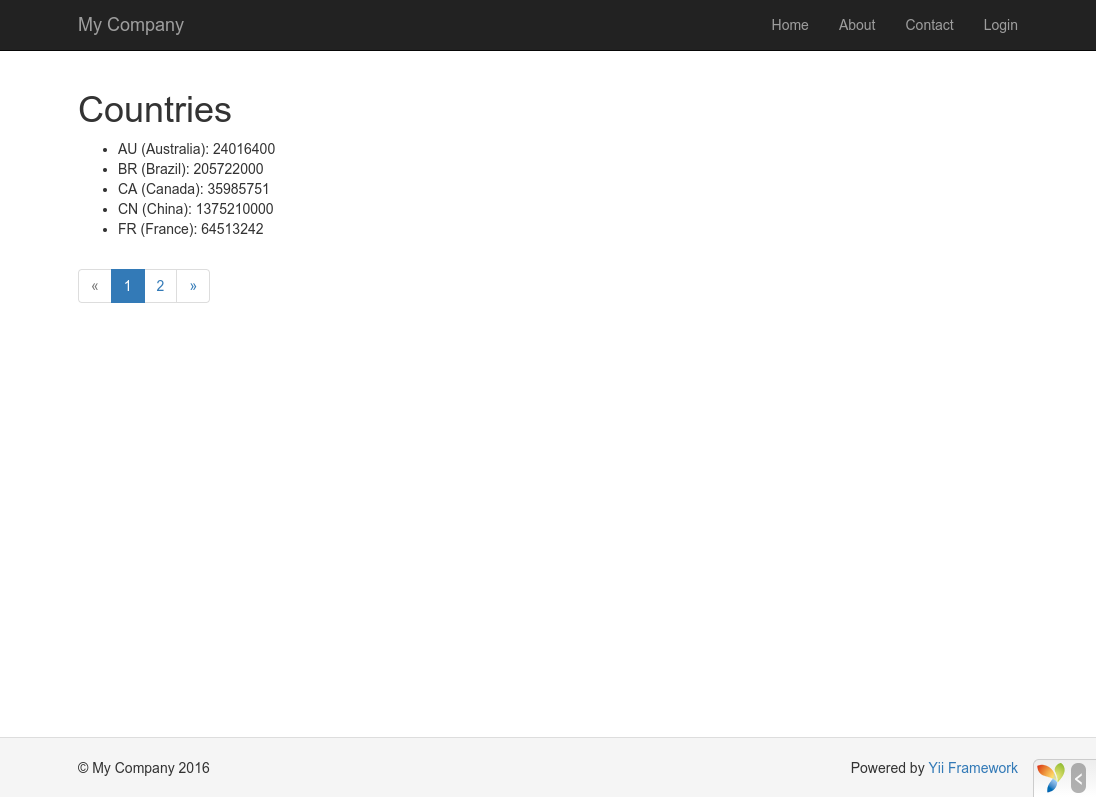Click the Login link
The width and height of the screenshot is (1096, 797).
point(1000,25)
